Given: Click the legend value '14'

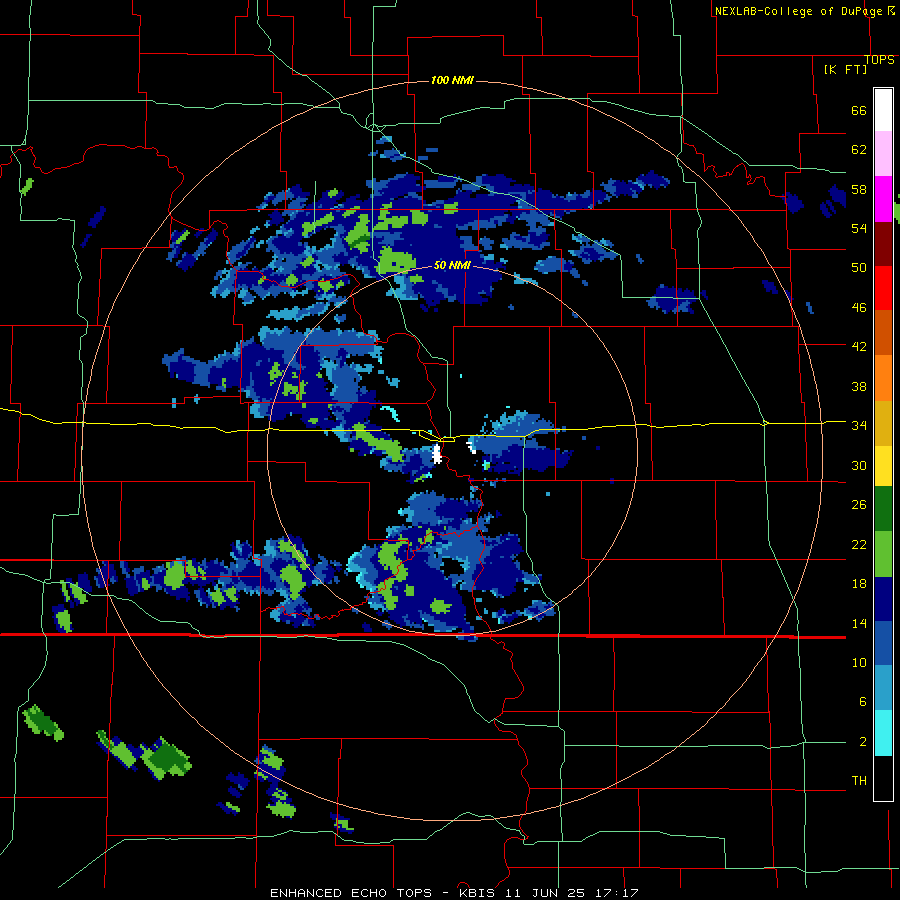Looking at the screenshot, I should click(x=859, y=623).
